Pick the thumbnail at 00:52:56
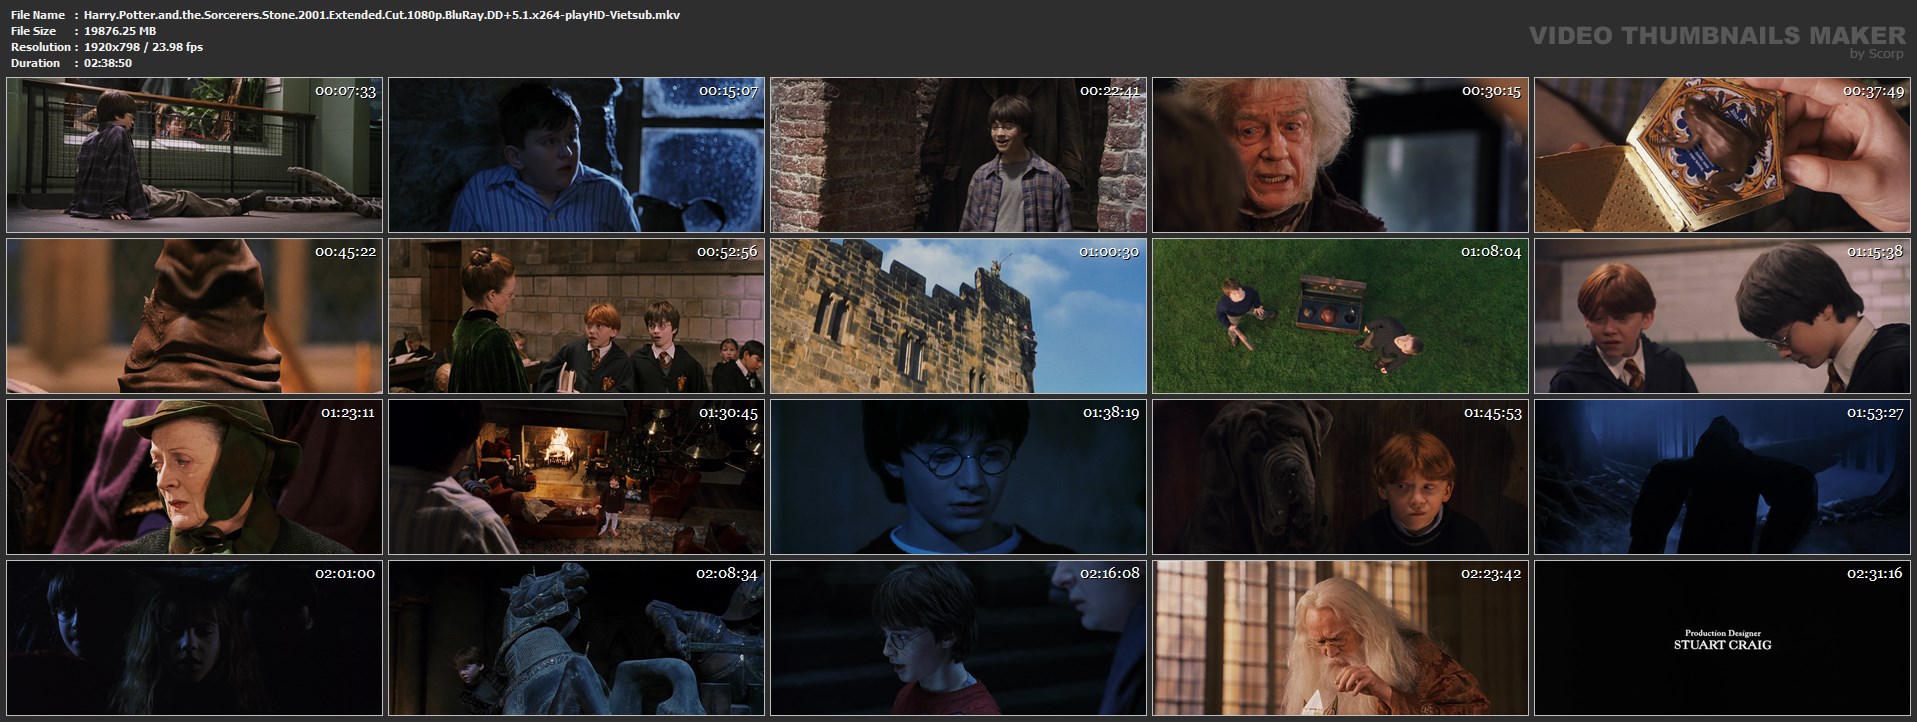The height and width of the screenshot is (722, 1917). (x=576, y=316)
